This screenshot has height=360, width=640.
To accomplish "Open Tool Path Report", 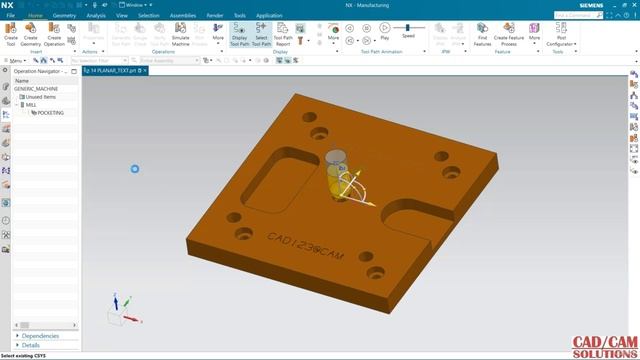I will click(x=283, y=34).
